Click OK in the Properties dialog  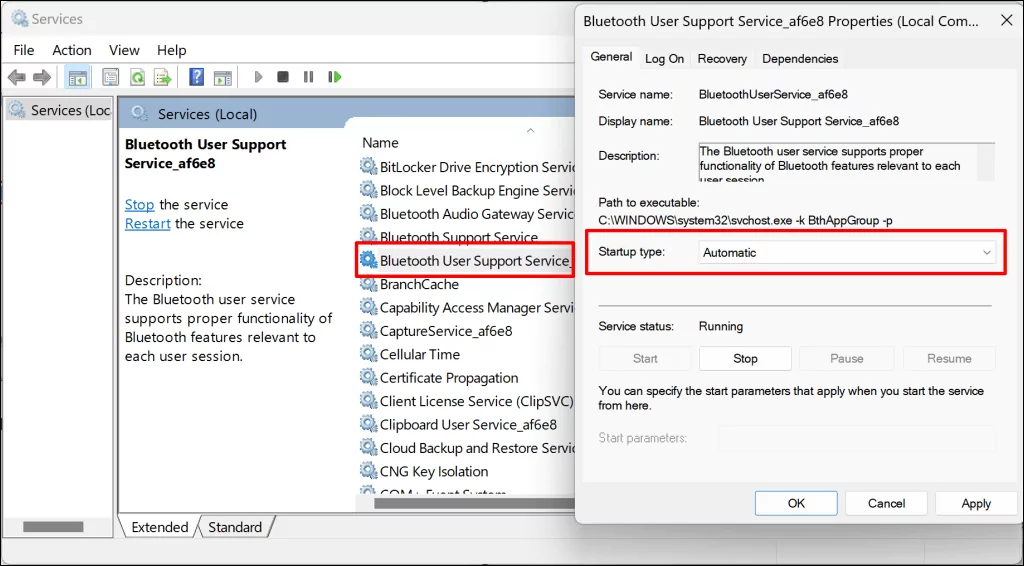point(796,503)
